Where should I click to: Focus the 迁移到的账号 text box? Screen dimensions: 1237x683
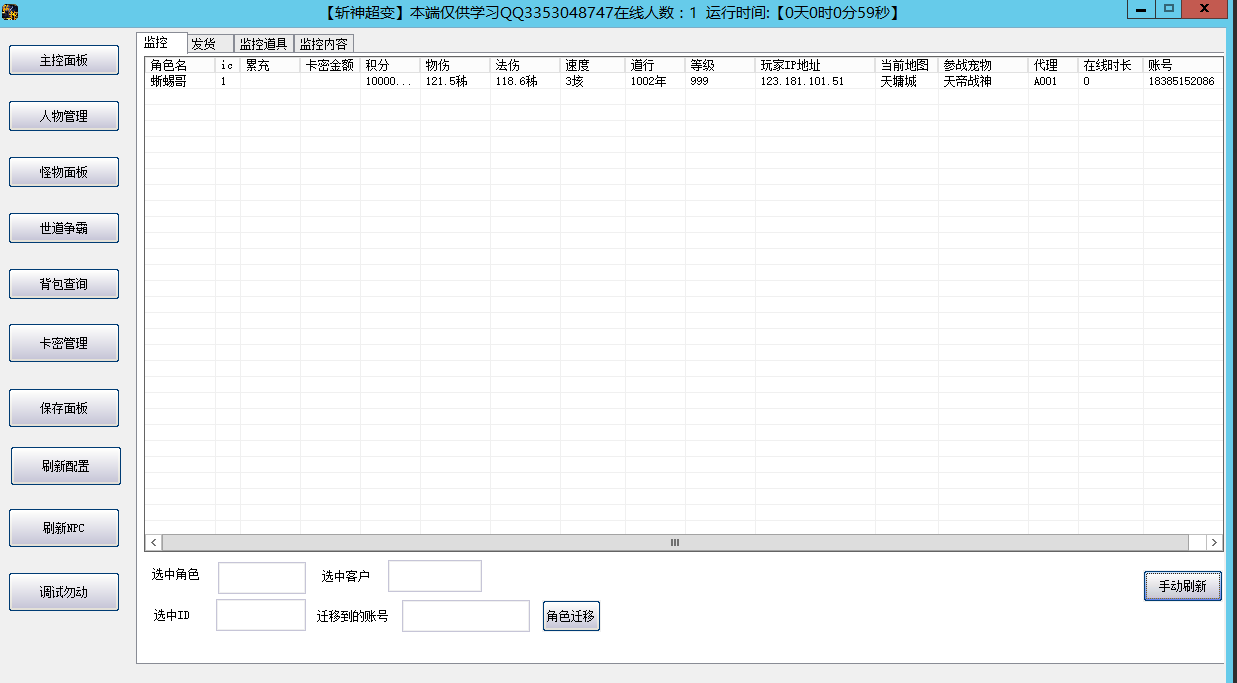point(465,616)
